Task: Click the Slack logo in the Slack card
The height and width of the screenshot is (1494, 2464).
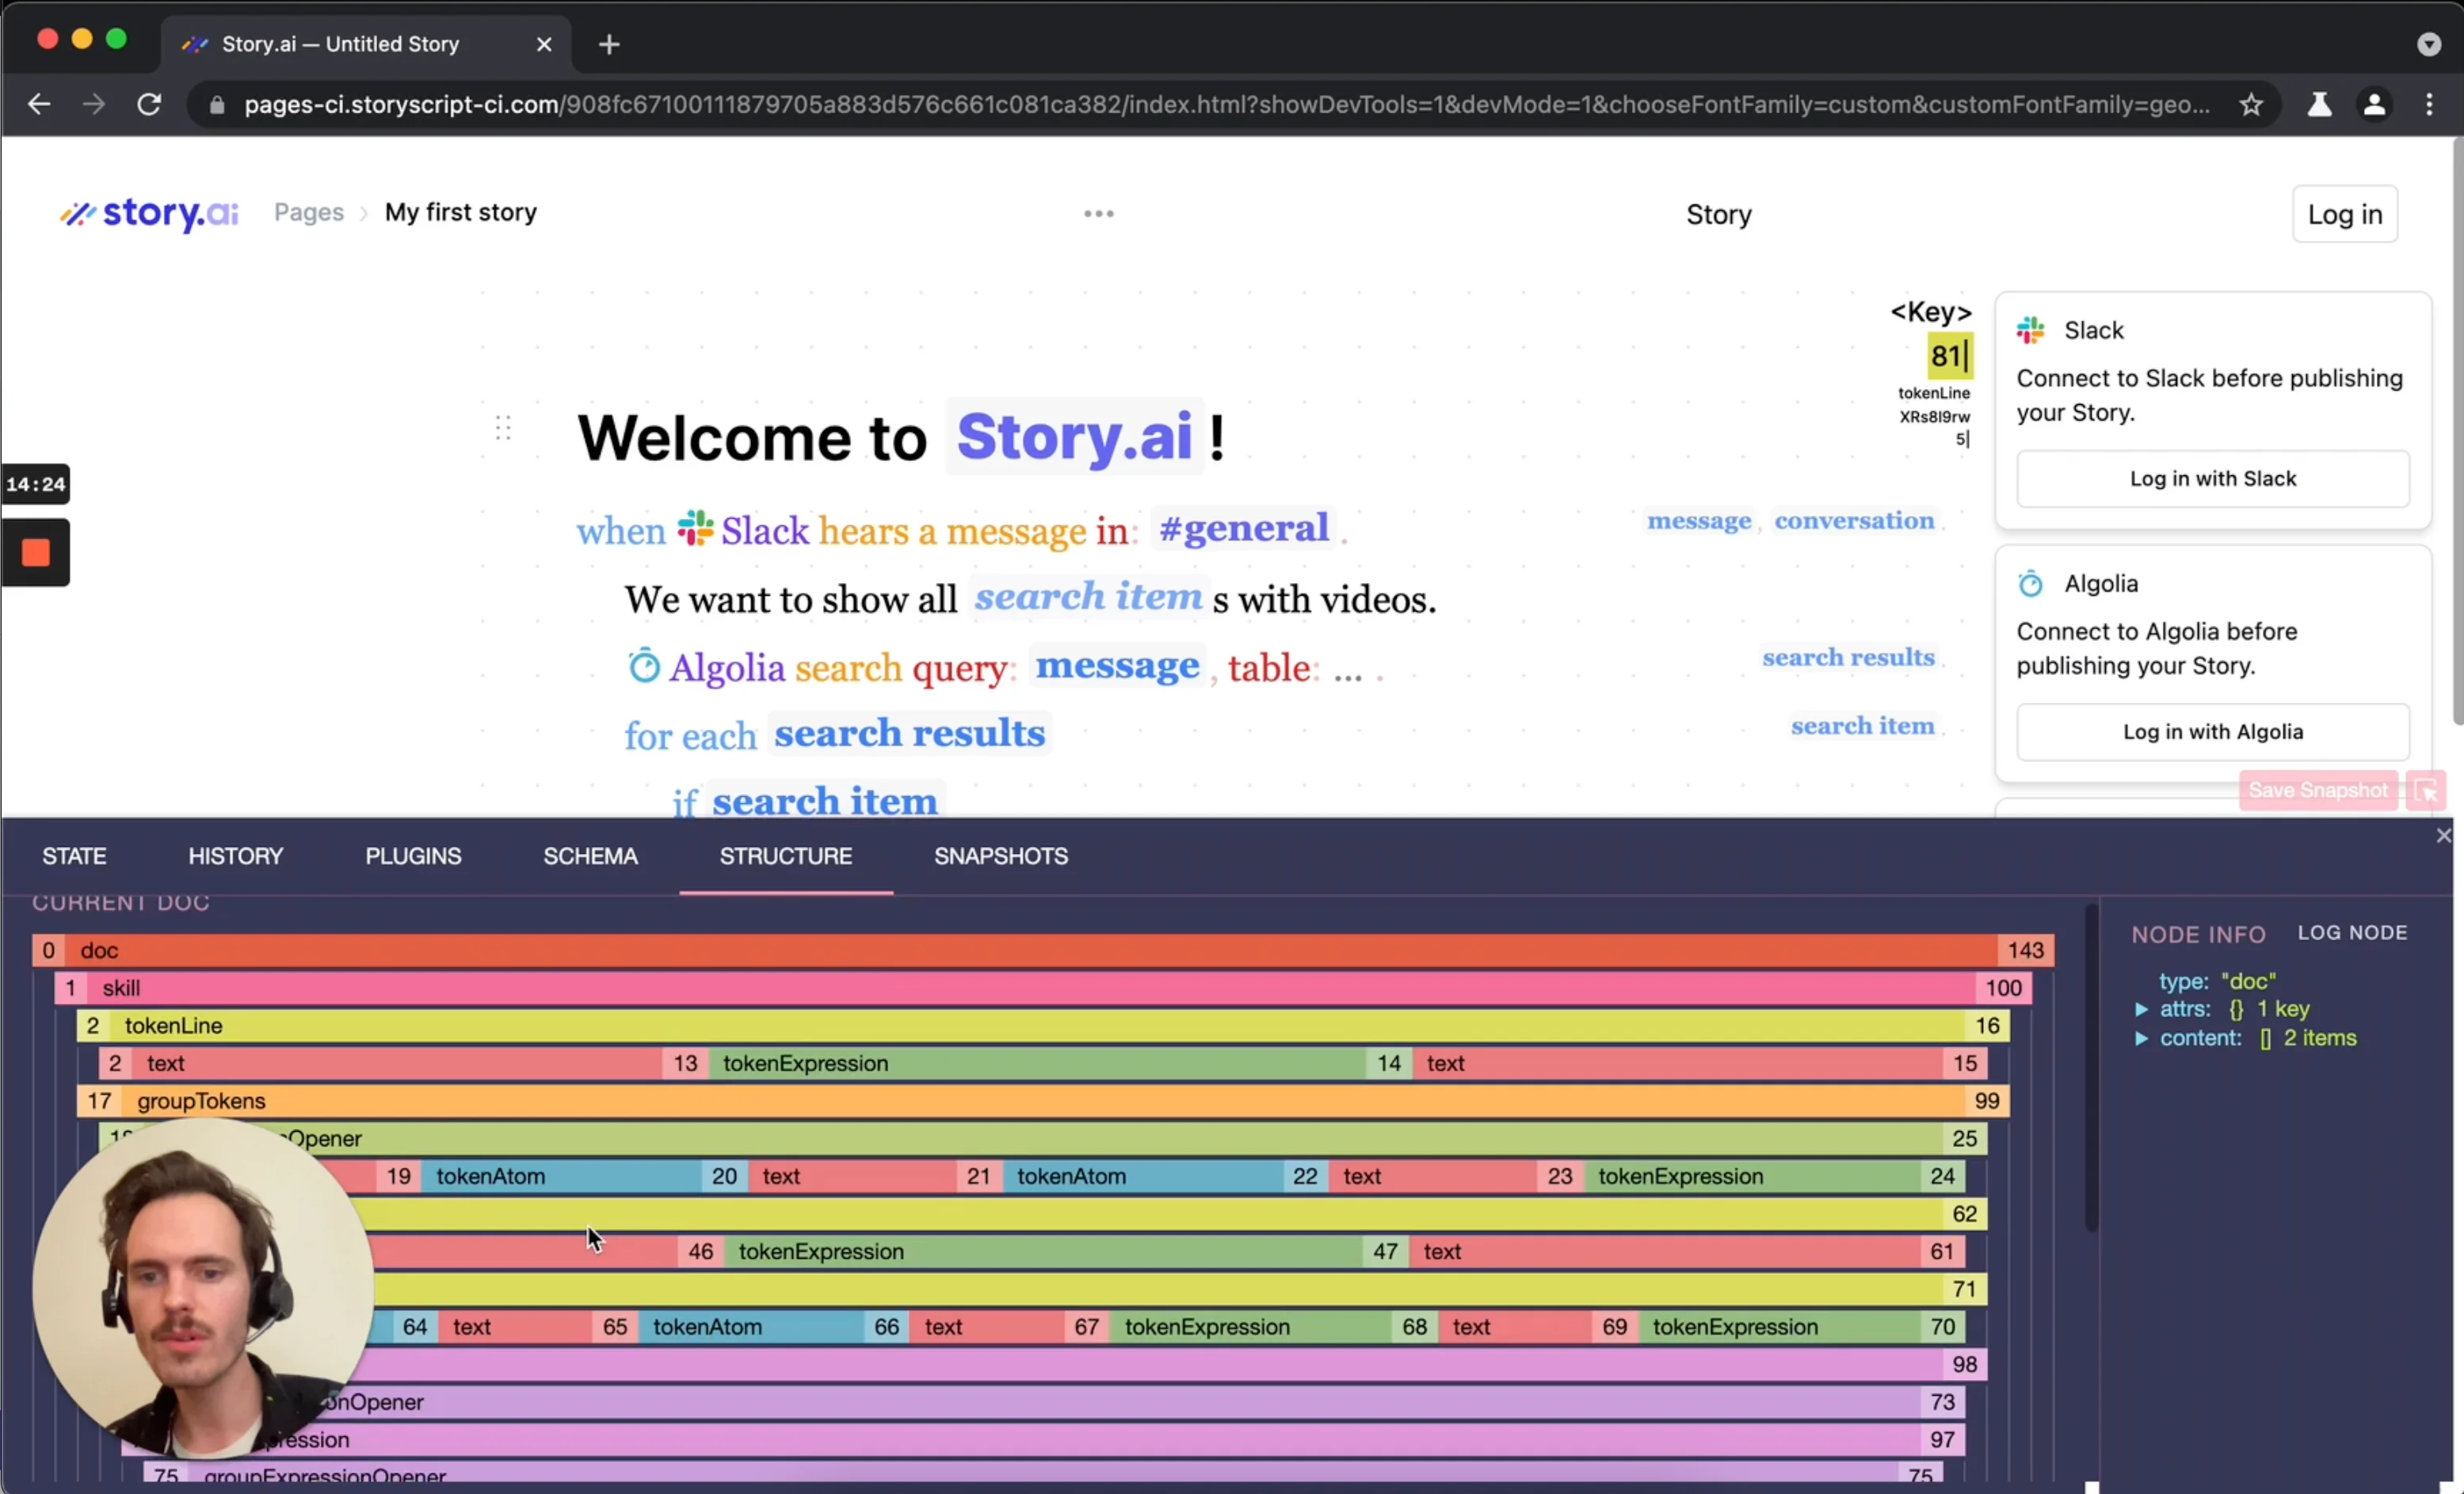Action: [x=2030, y=330]
